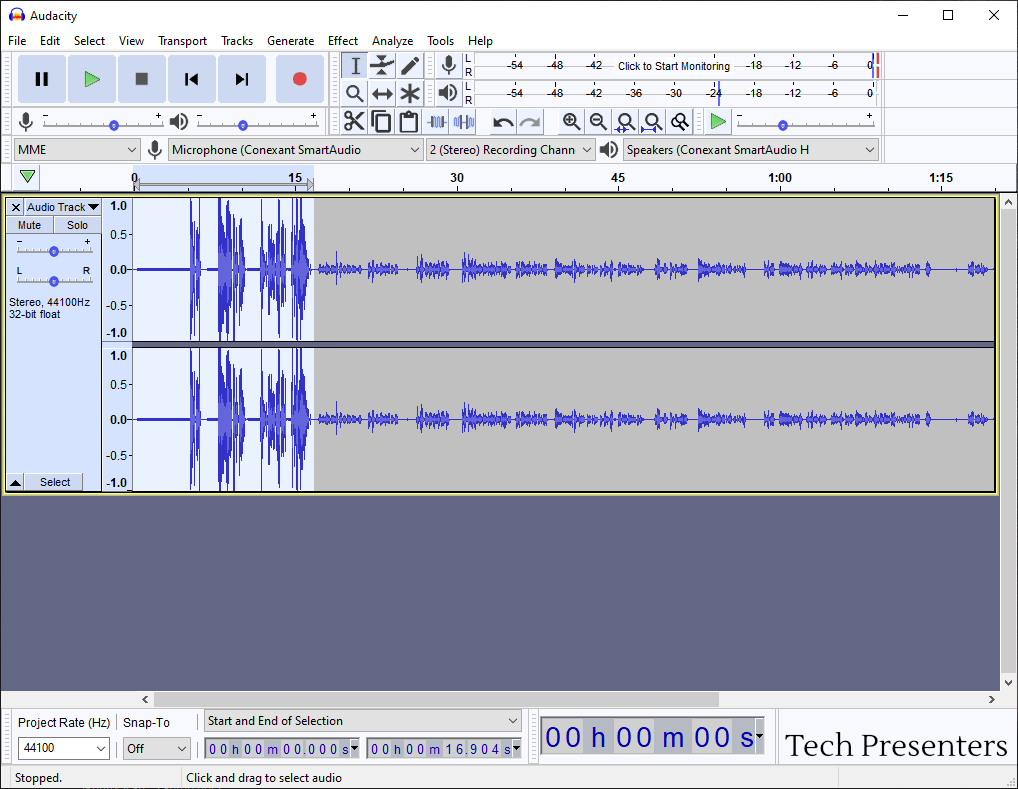
Task: Click the playback volume slider
Action: coord(258,124)
